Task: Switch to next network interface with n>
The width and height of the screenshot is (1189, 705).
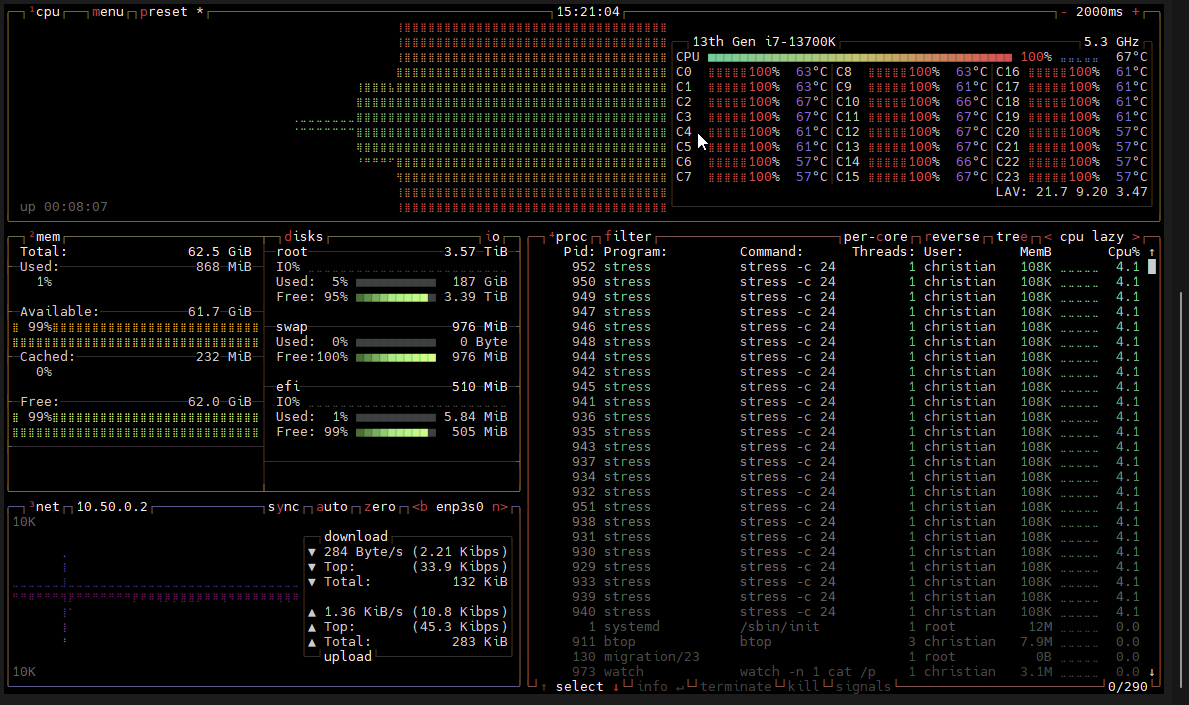Action: point(500,506)
